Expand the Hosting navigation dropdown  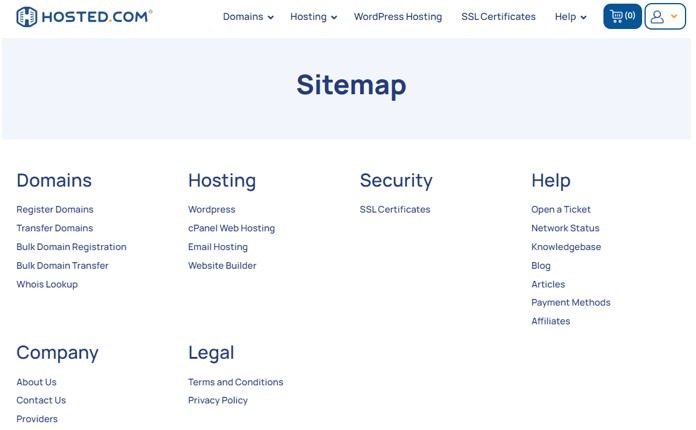point(313,17)
